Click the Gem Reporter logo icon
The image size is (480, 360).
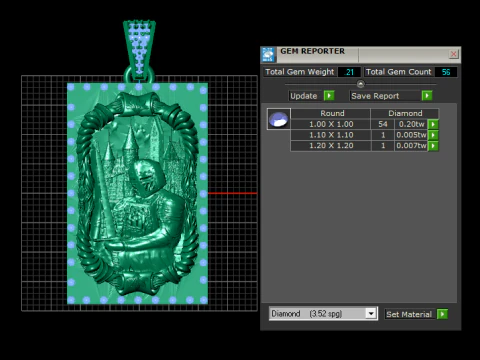(268, 55)
